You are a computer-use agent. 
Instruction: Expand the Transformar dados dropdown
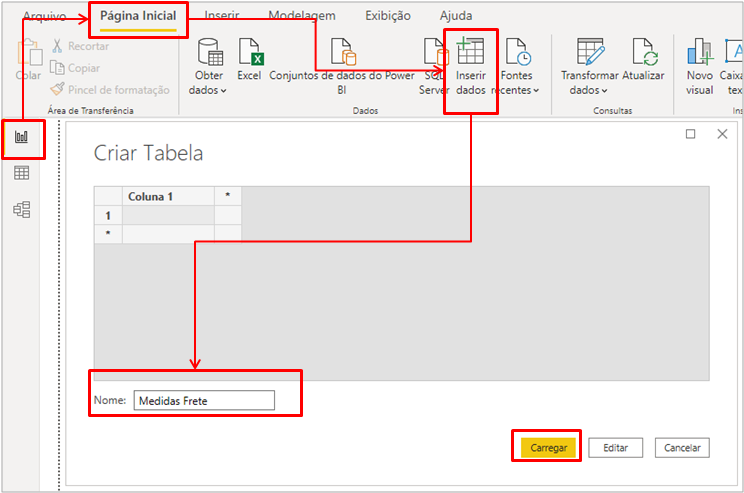click(589, 90)
